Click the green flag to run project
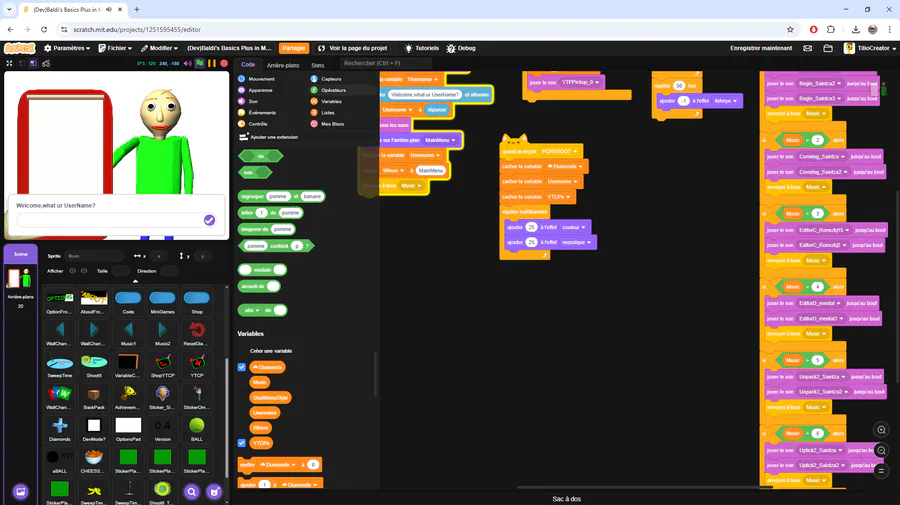Image resolution: width=900 pixels, height=505 pixels. coord(200,63)
